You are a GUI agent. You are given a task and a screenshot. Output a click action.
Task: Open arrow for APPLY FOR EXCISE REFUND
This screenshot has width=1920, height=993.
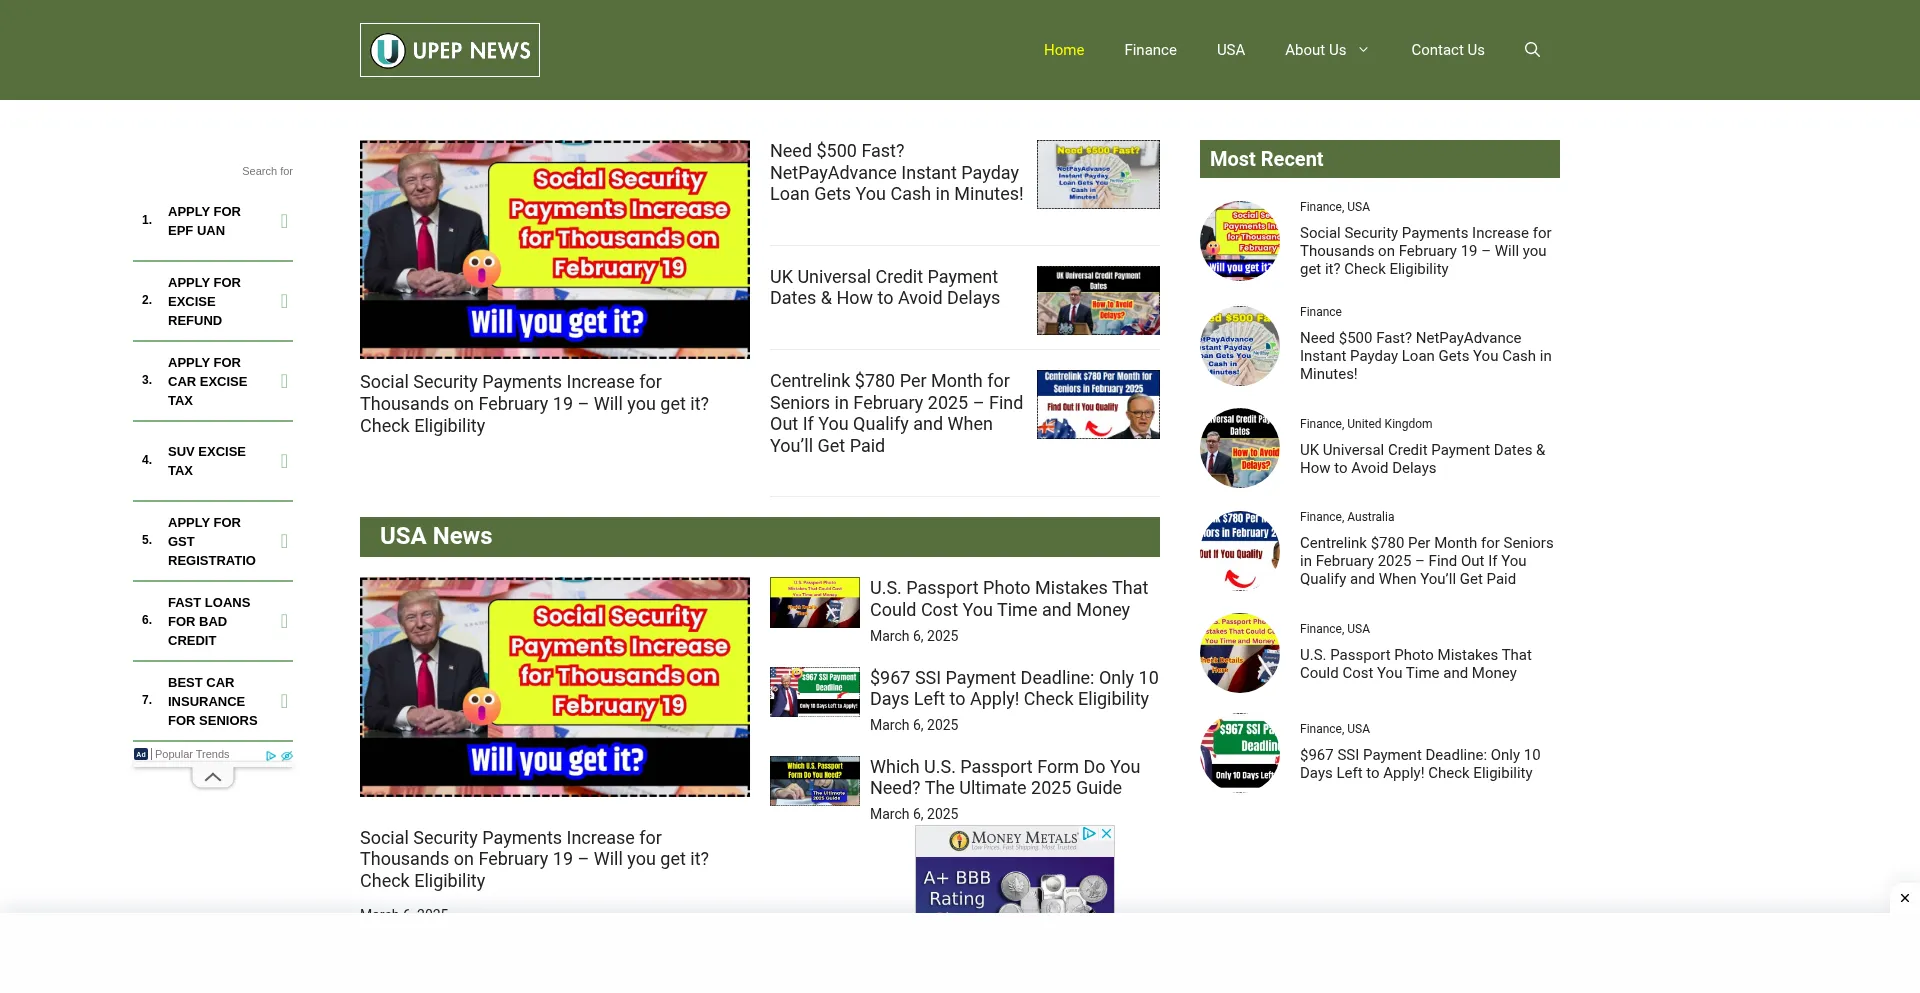[x=284, y=301]
